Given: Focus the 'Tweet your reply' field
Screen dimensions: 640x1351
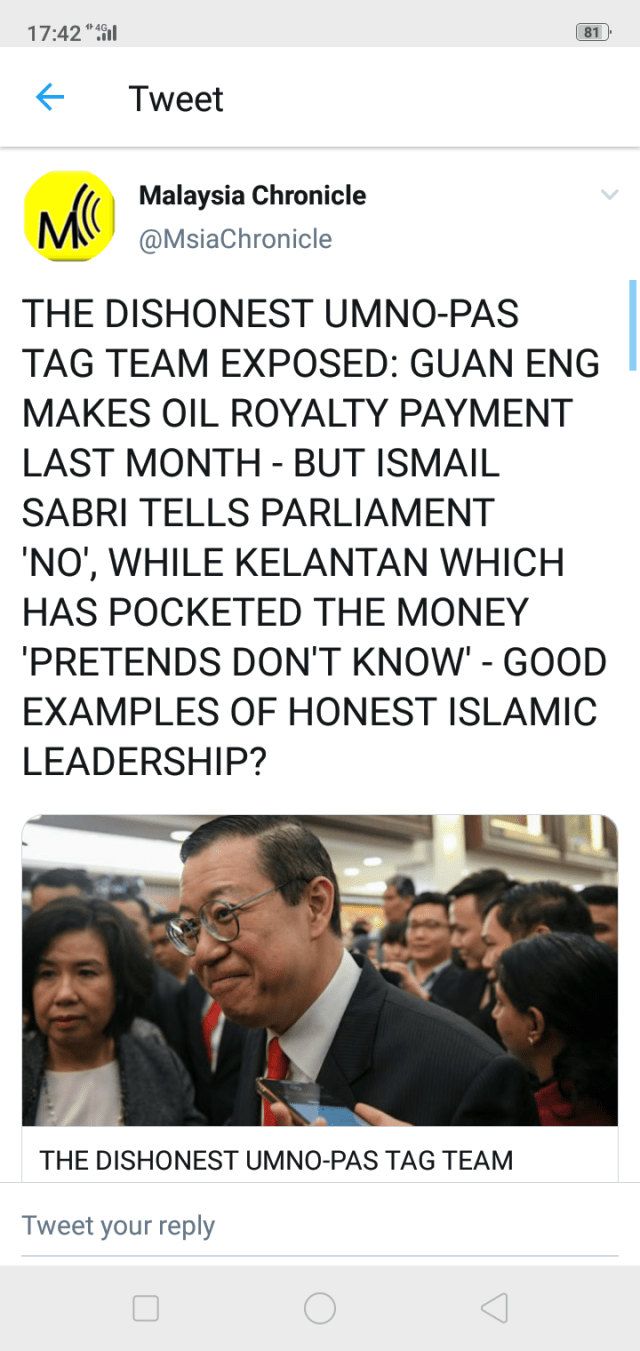Looking at the screenshot, I should pyautogui.click(x=320, y=1226).
